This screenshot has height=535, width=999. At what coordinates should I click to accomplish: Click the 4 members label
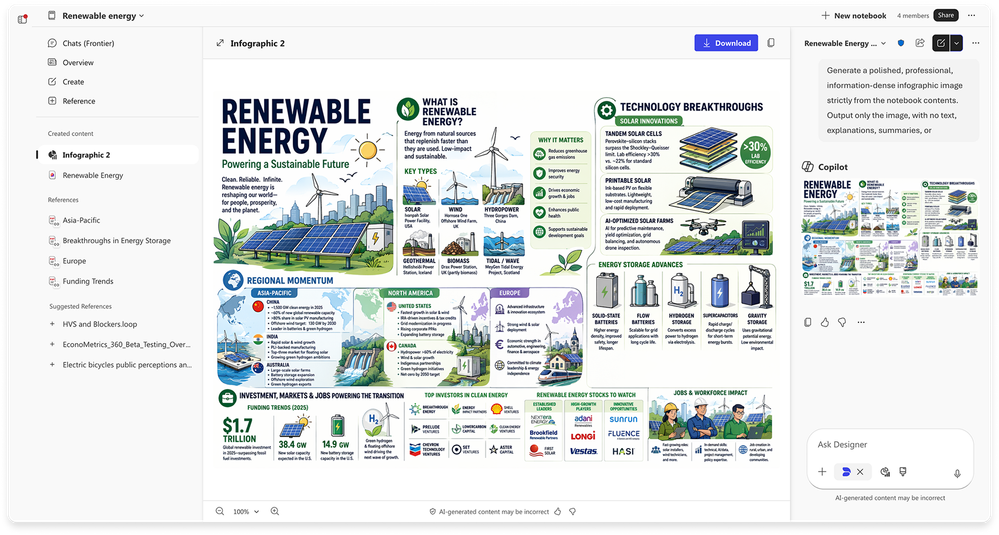(913, 15)
